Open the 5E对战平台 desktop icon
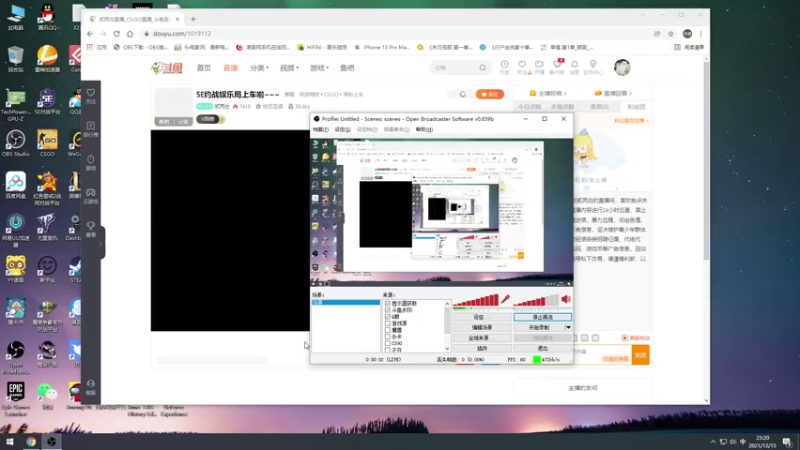 pos(47,101)
